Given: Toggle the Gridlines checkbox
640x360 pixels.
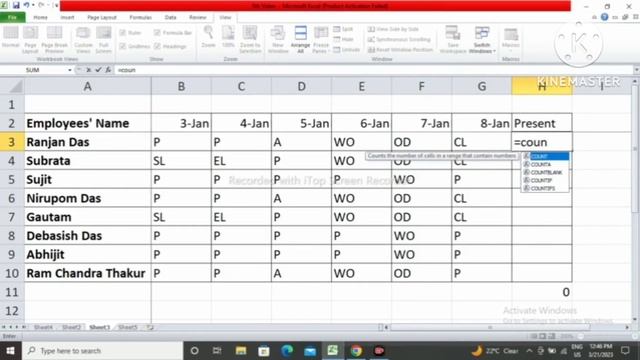Looking at the screenshot, I should coord(122,46).
